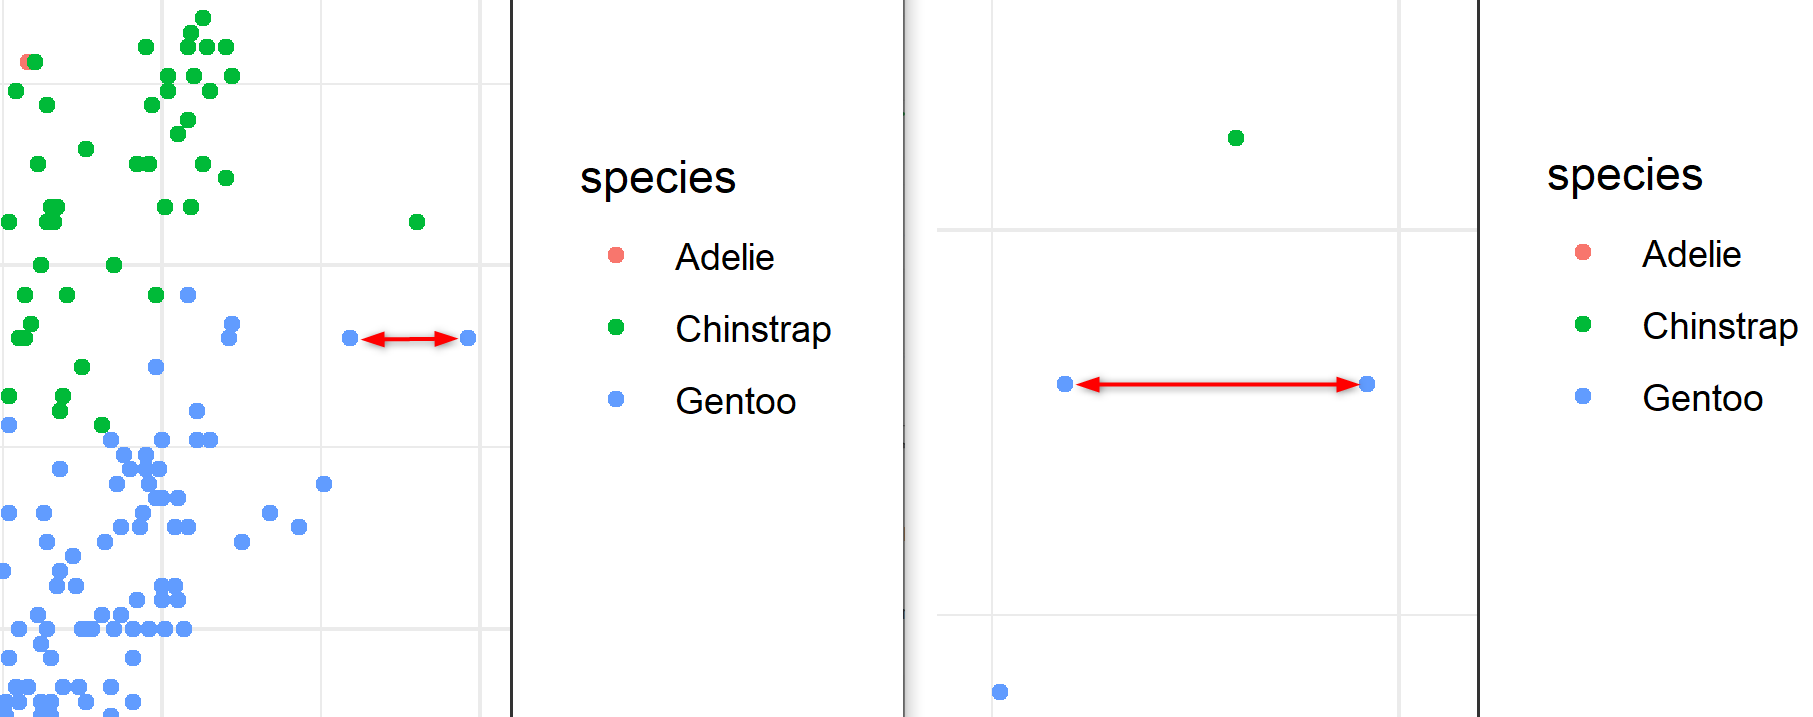Click the blue point right of the long arrow
Screen dimensions: 1813x717
tap(1367, 384)
